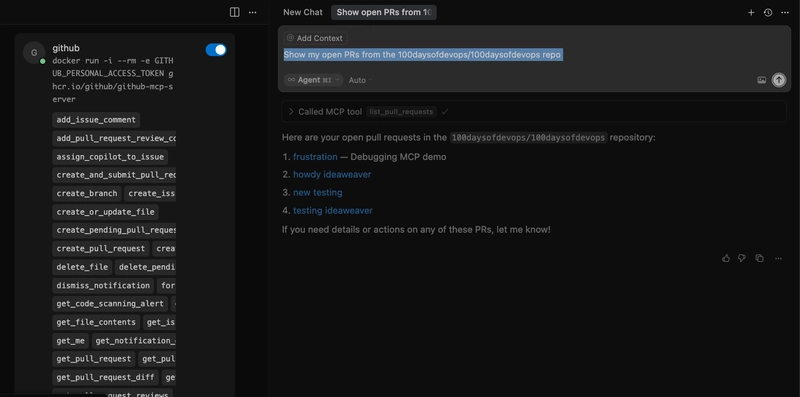Select the get_code_scanning_alert tool chip

(110, 304)
